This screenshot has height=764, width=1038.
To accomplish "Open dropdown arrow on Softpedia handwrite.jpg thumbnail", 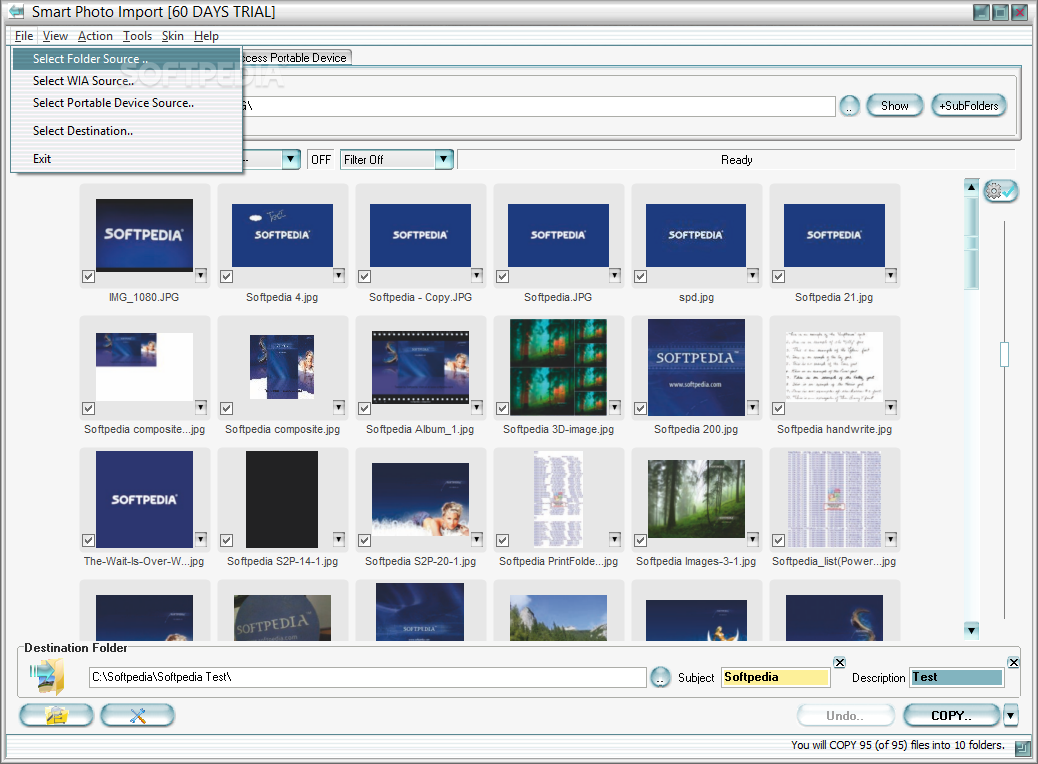I will click(x=891, y=406).
